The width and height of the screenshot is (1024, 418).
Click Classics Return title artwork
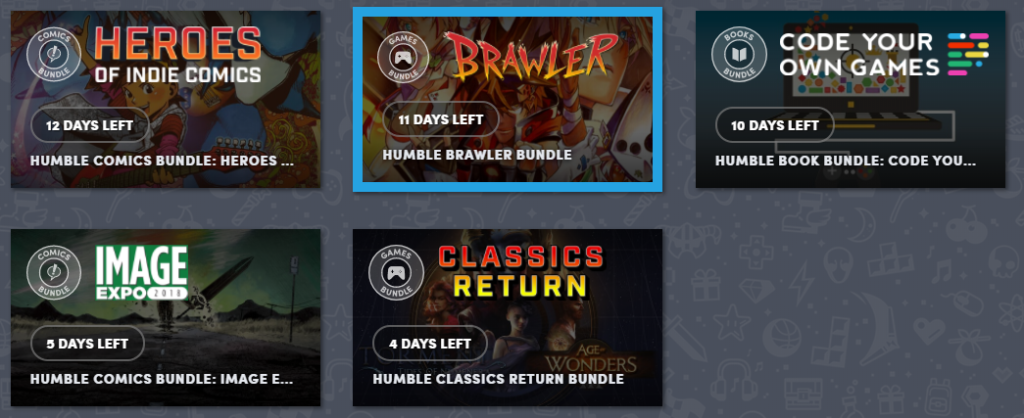pos(520,272)
